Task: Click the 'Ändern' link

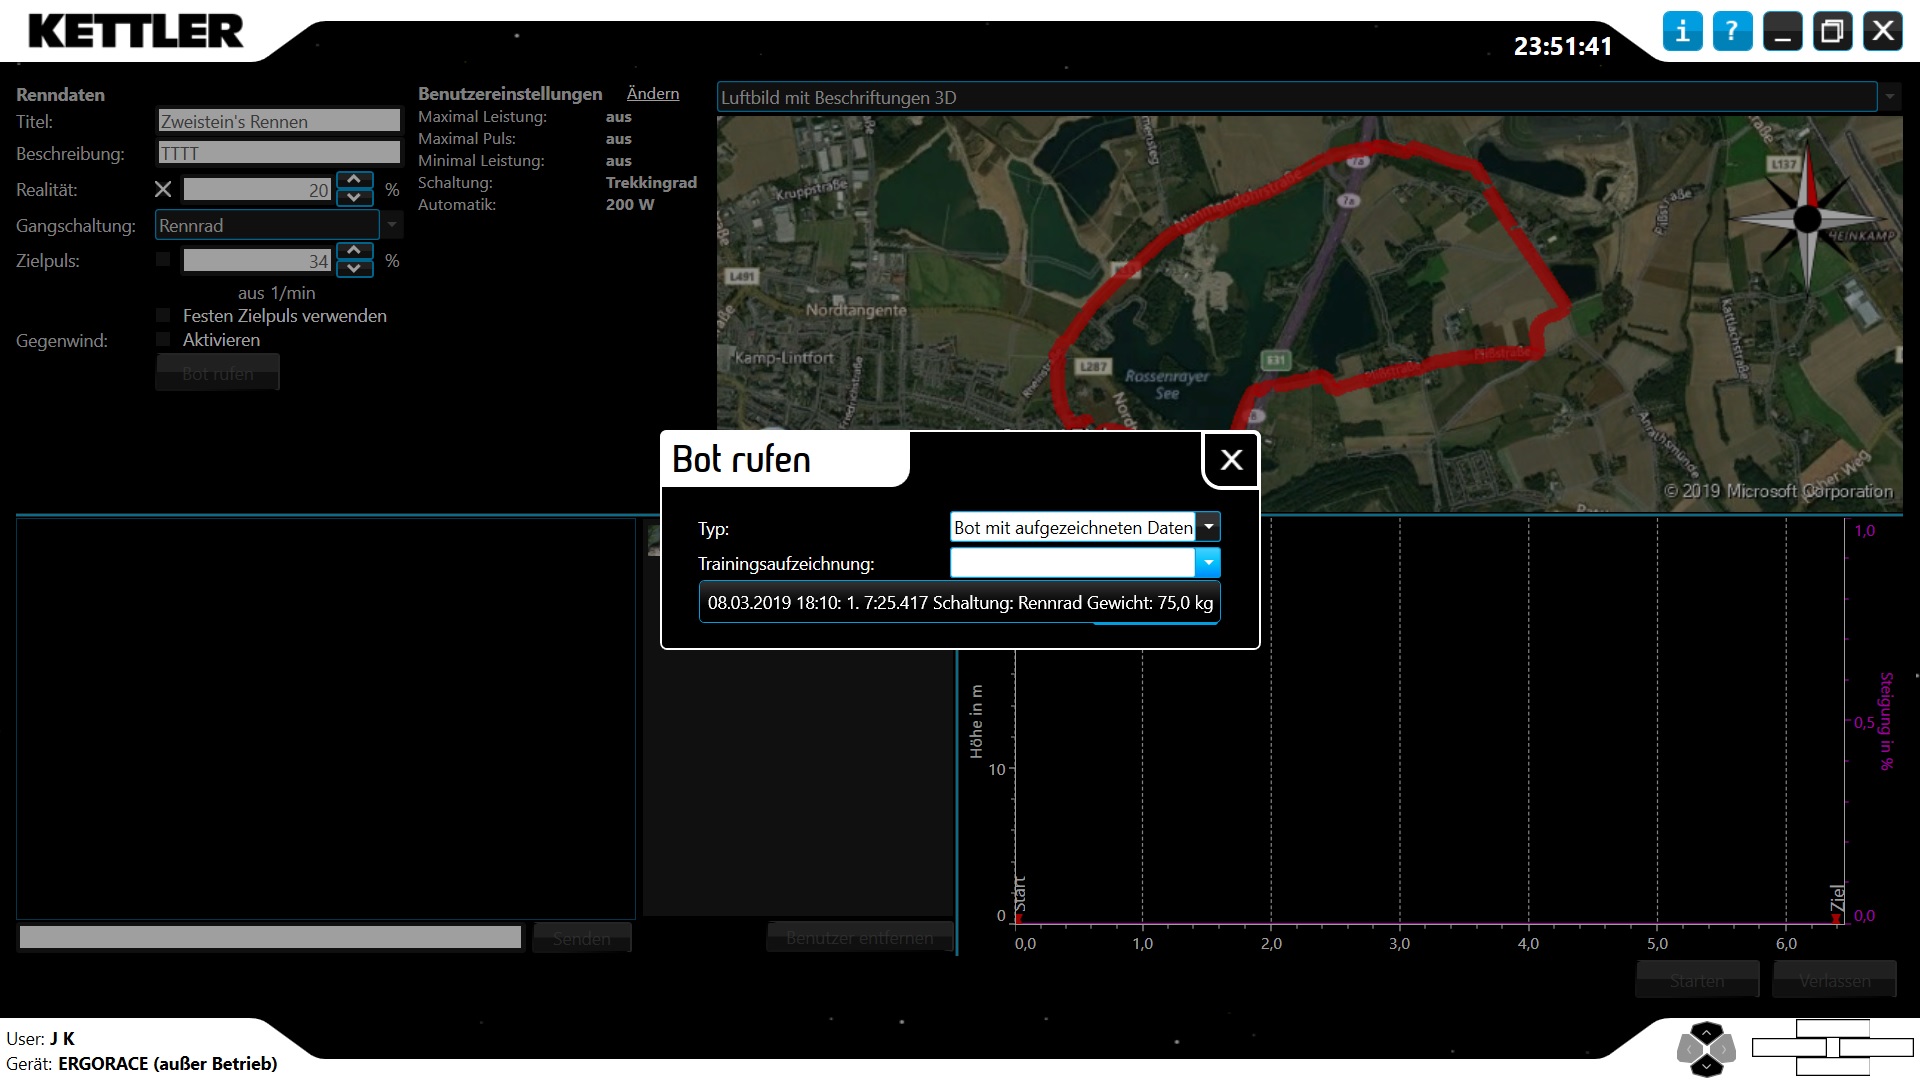Action: click(x=652, y=93)
